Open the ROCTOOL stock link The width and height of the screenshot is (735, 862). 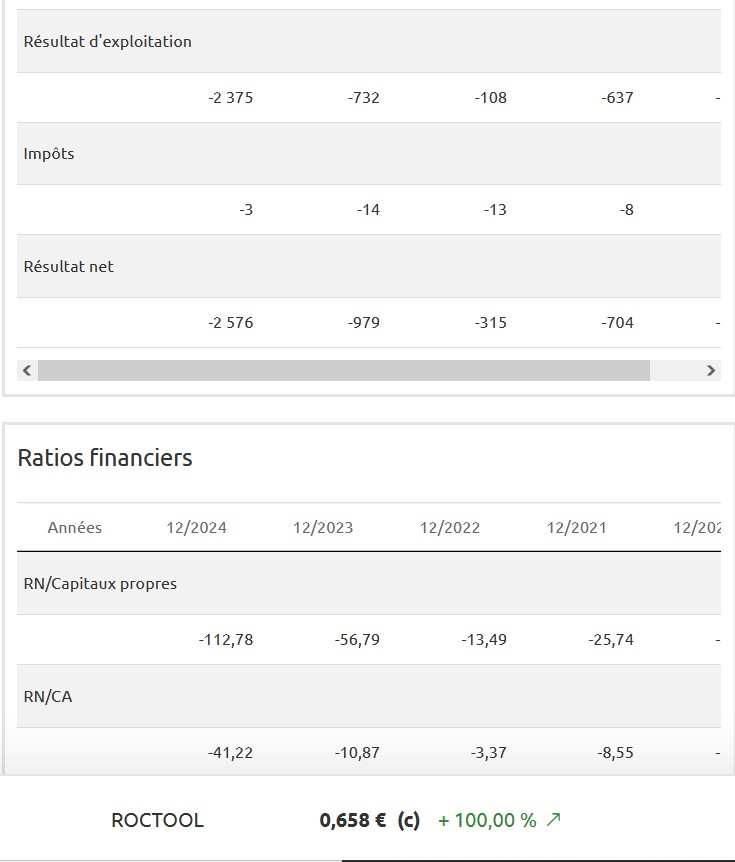[x=157, y=820]
